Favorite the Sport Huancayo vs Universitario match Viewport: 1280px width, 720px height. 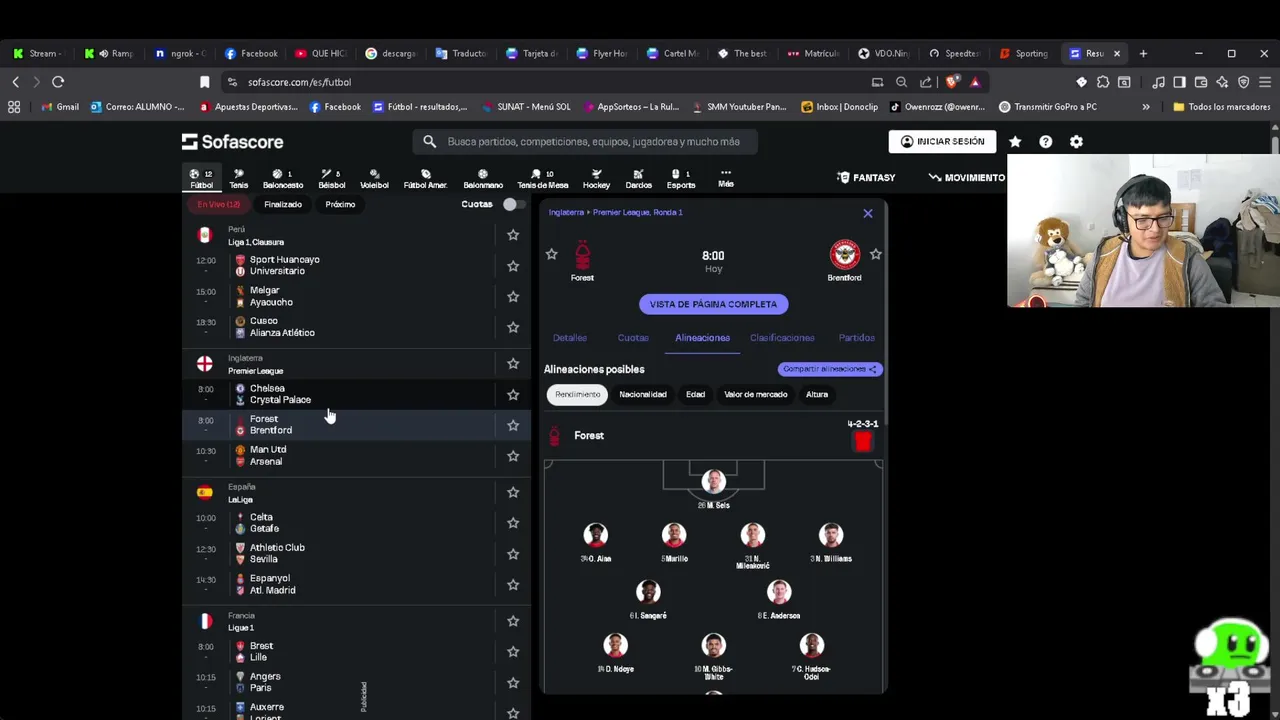[x=513, y=266]
